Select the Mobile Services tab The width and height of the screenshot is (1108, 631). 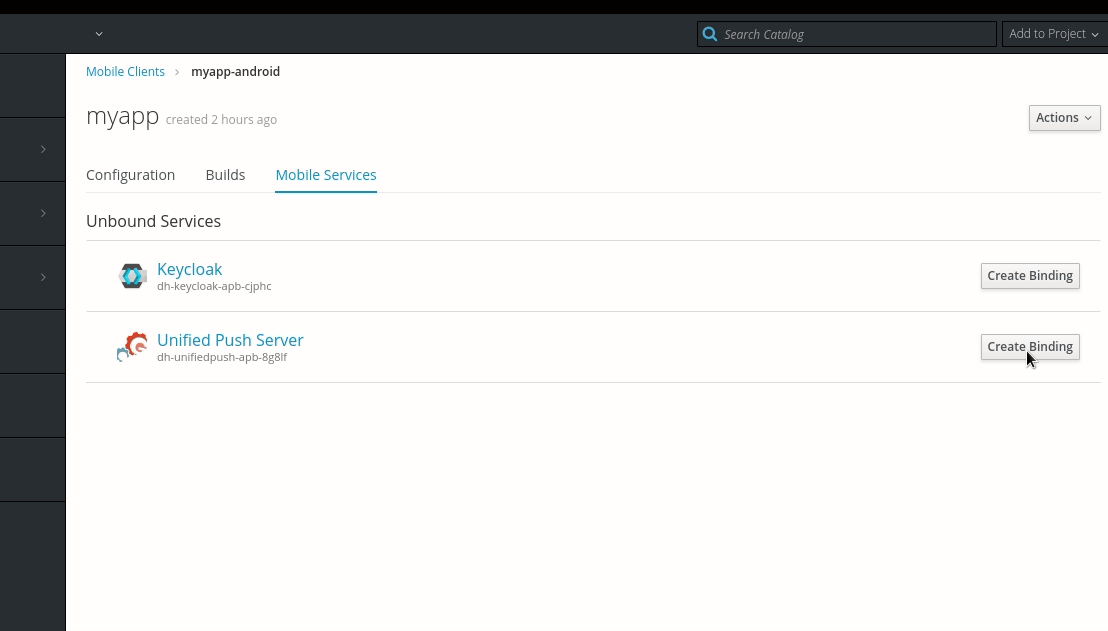coord(326,175)
